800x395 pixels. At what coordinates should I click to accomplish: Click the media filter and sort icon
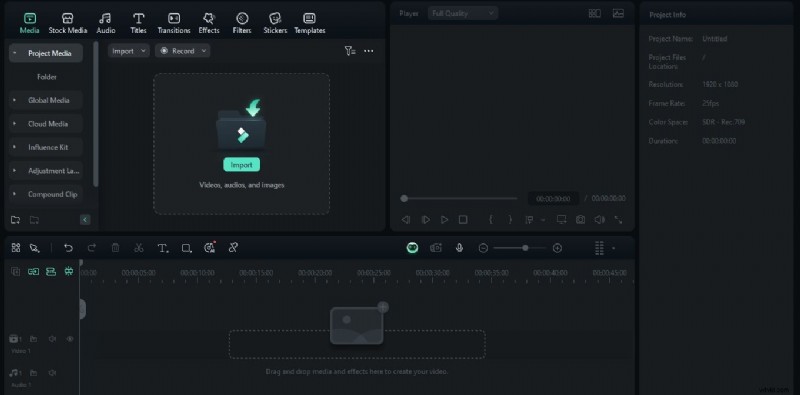tap(349, 51)
